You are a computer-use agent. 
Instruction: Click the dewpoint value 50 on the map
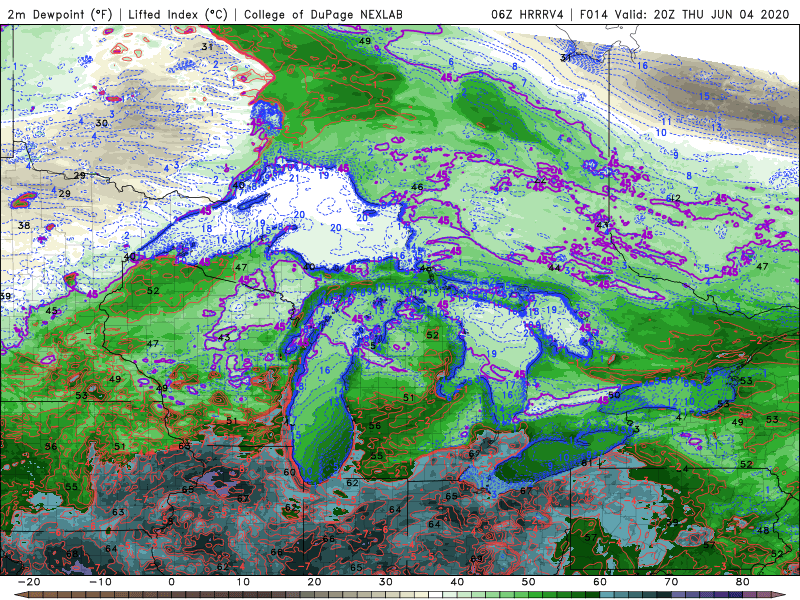coord(614,395)
